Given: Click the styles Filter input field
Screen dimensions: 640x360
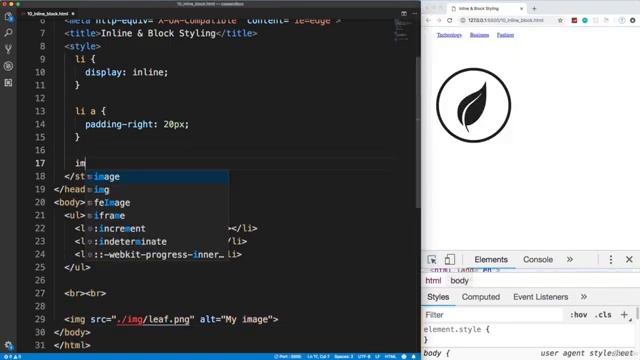Looking at the screenshot, I should click(493, 315).
